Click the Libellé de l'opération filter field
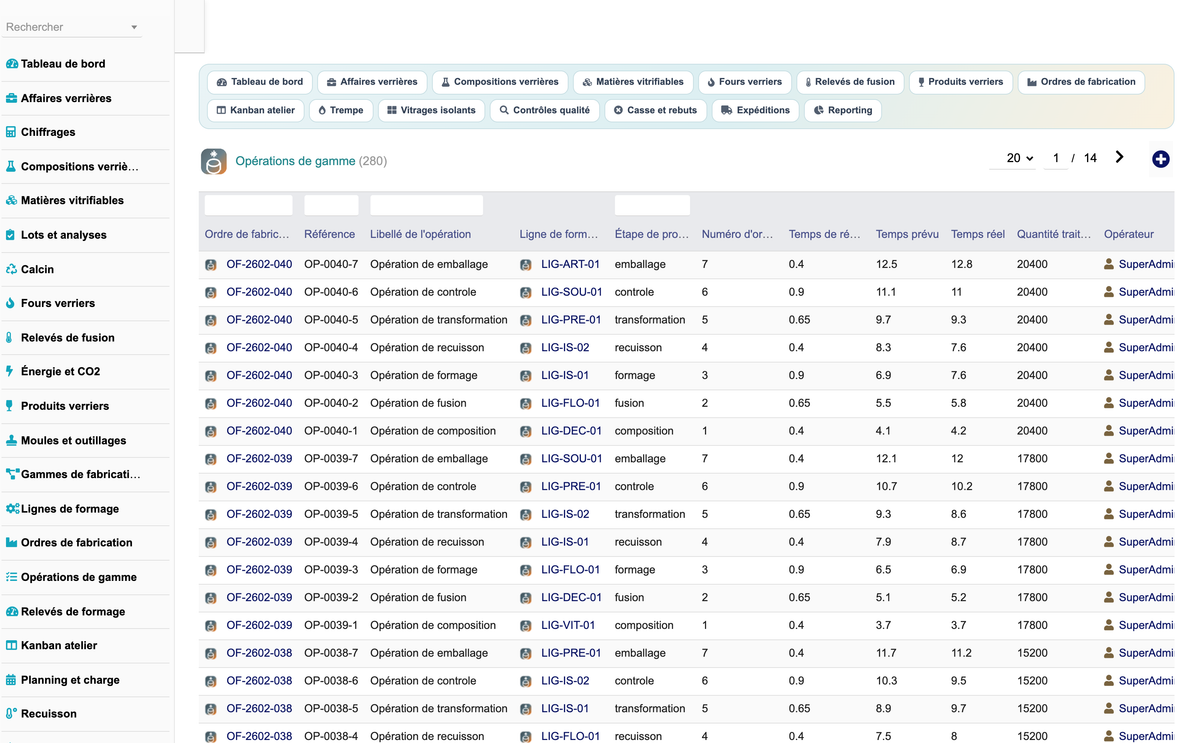This screenshot has width=1200, height=743. 426,205
